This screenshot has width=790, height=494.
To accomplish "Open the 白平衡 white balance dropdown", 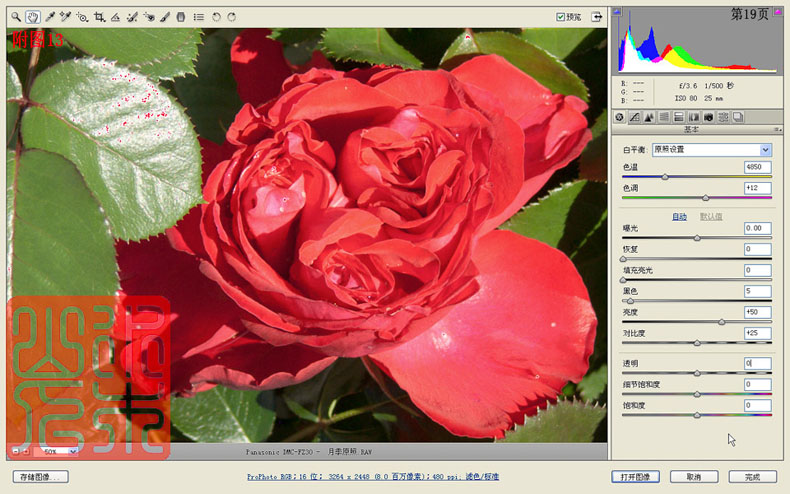I will pyautogui.click(x=711, y=150).
